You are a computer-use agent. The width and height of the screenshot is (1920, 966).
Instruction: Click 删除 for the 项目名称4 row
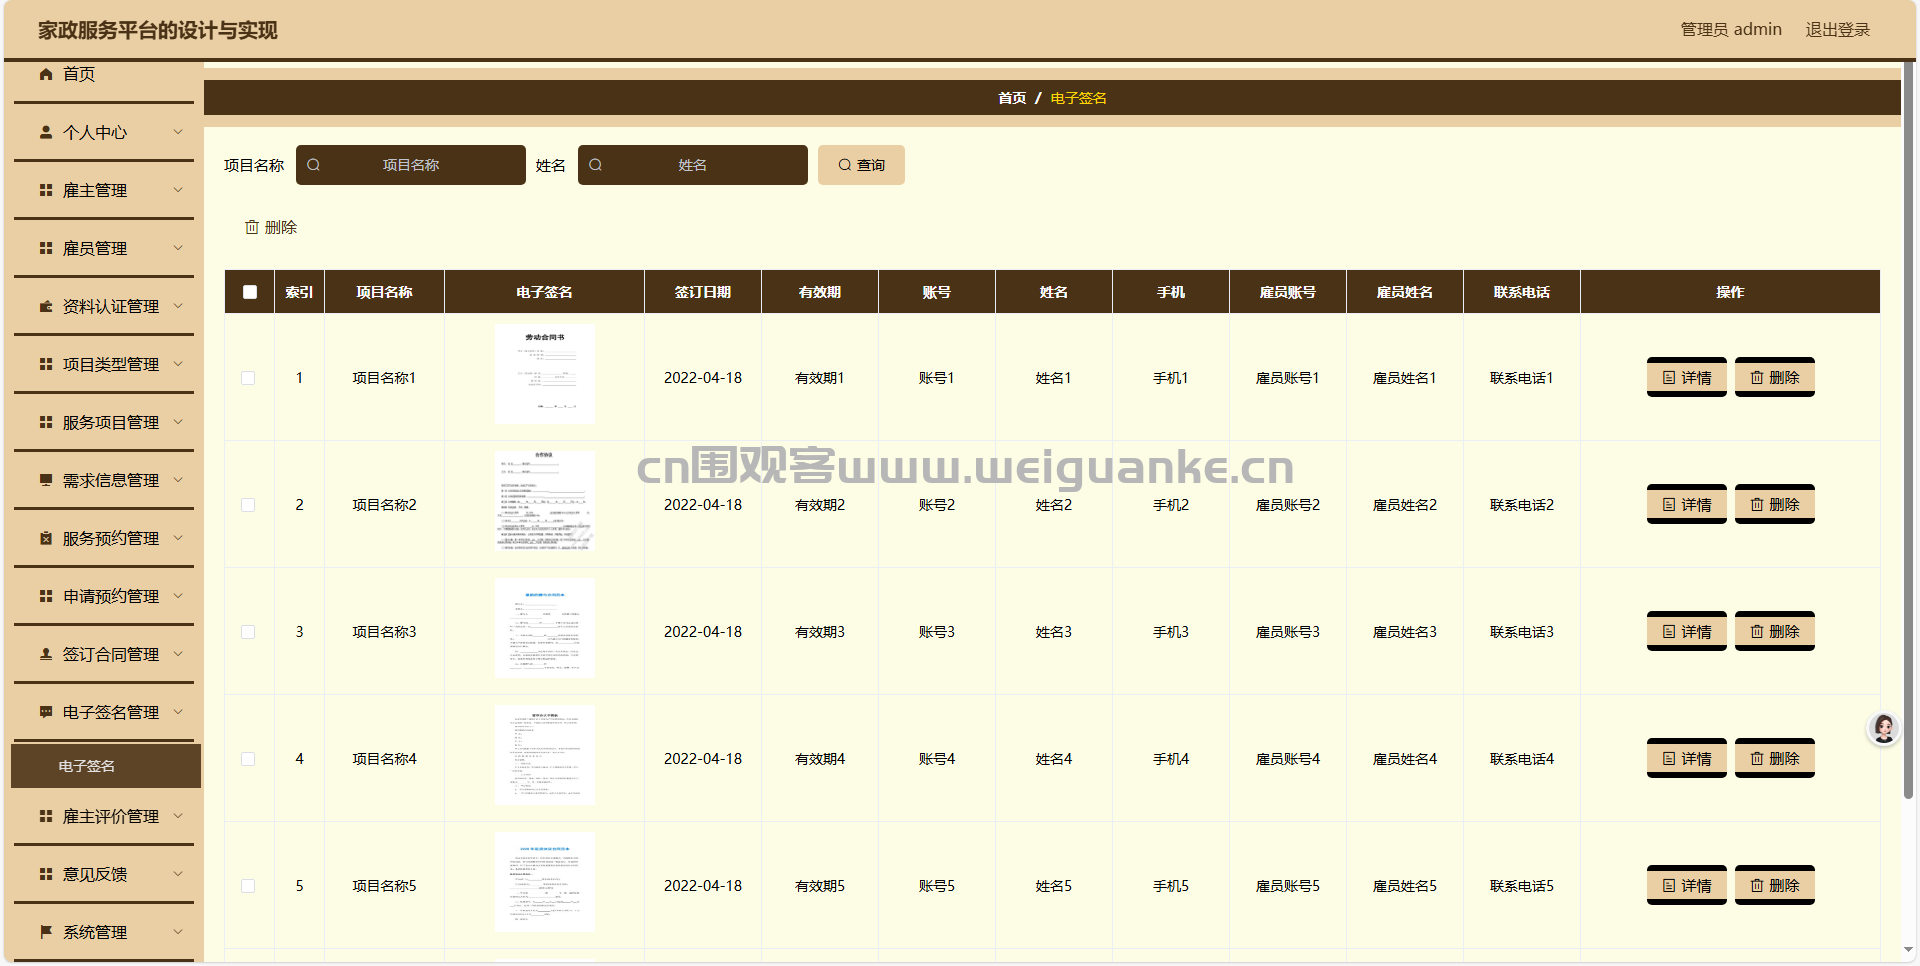pos(1775,759)
